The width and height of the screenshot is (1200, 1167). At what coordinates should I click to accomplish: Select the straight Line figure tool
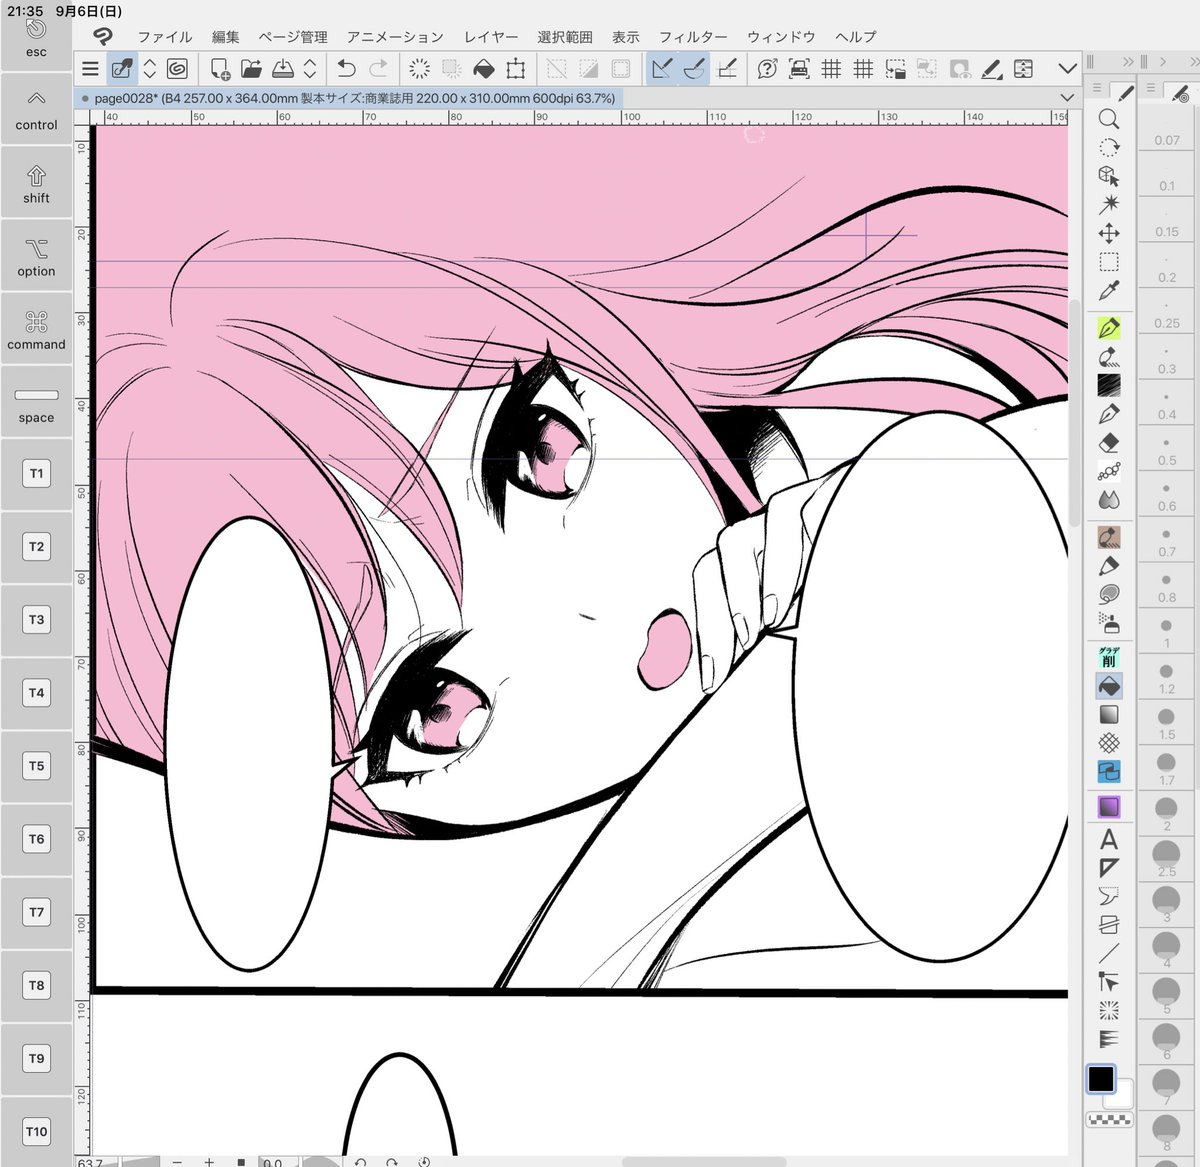click(x=1109, y=953)
